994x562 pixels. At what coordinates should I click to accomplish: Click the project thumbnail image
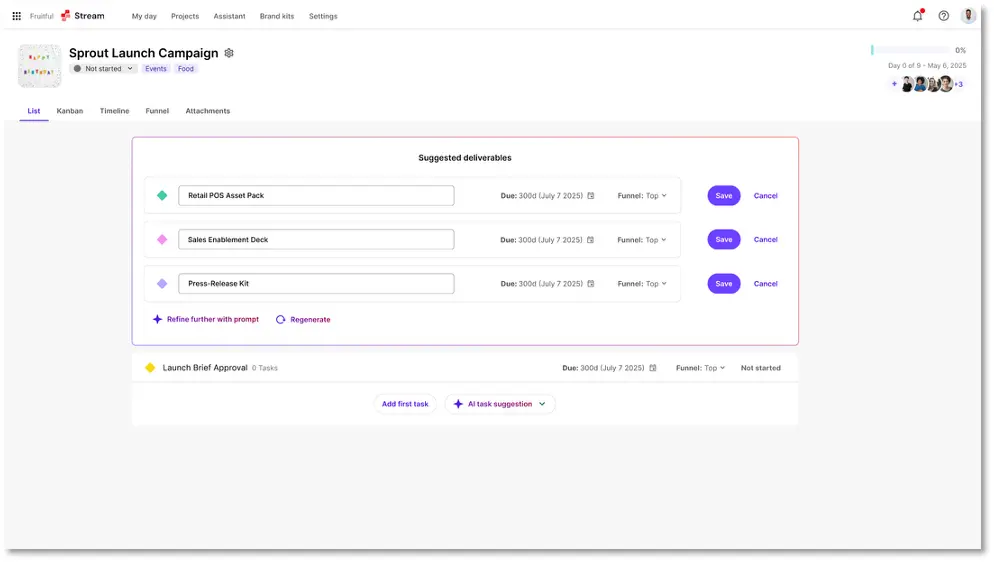39,66
